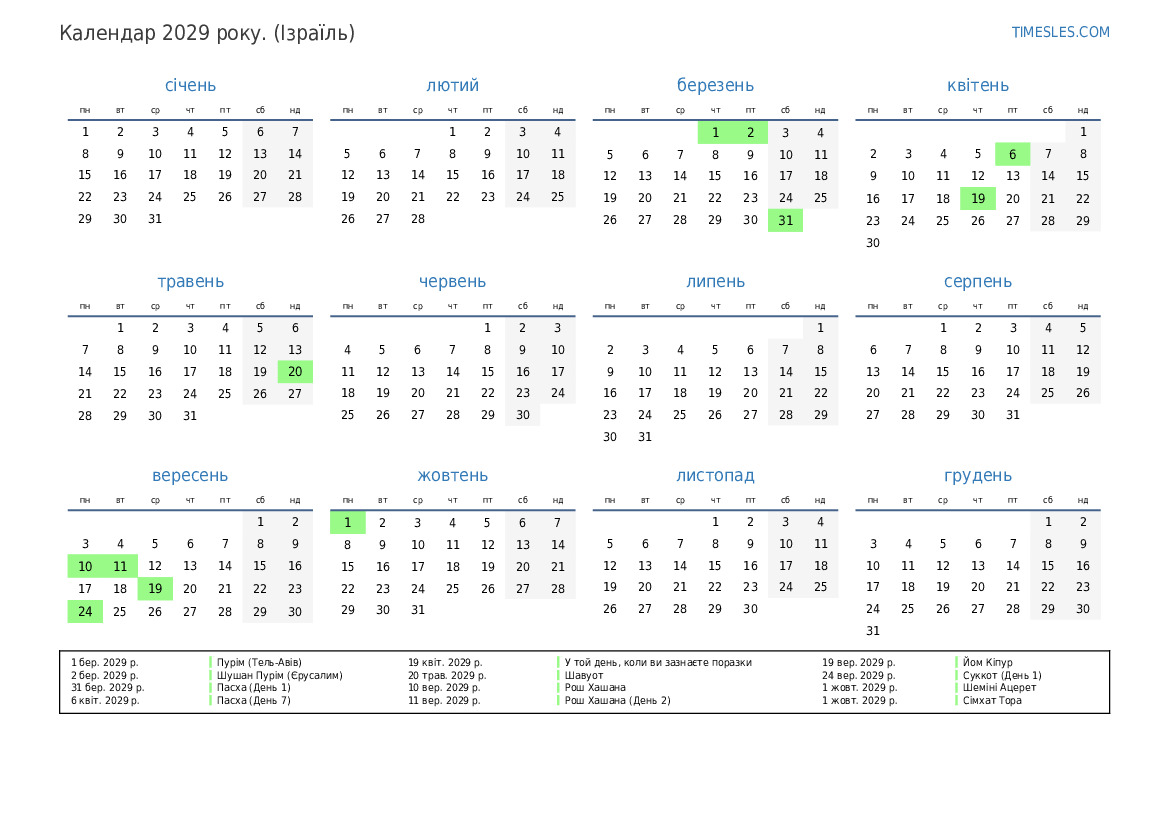Select the month heading 'лютий'
This screenshot has width=1169, height=827.
tap(453, 85)
